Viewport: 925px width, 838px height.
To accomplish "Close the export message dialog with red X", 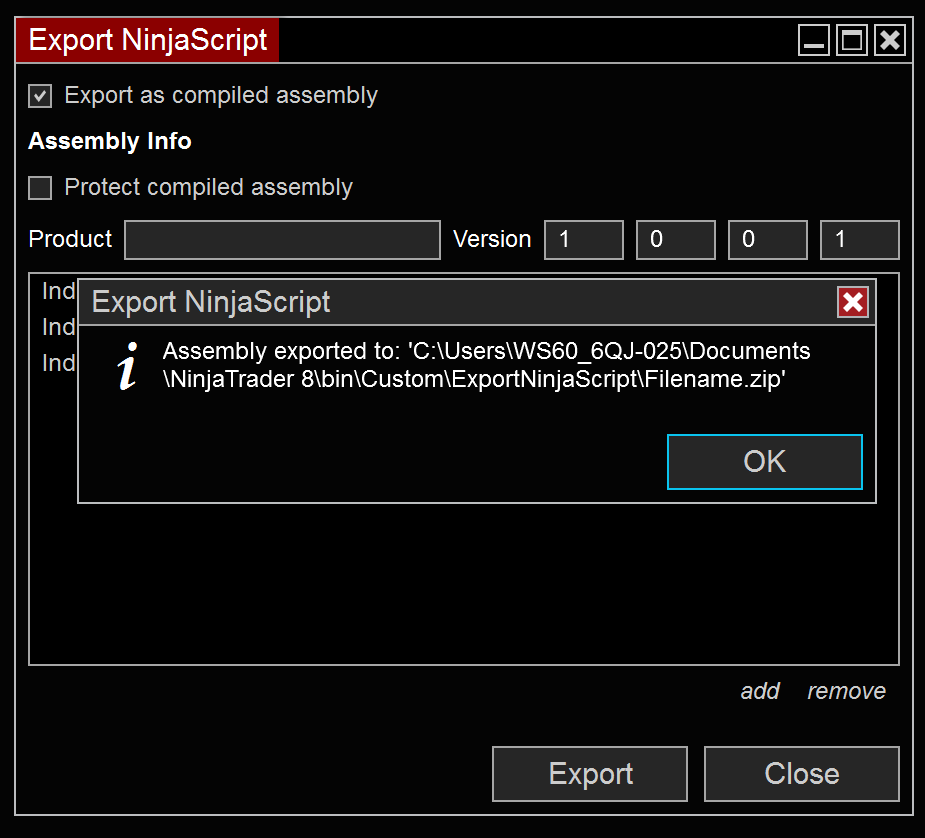I will (x=853, y=302).
